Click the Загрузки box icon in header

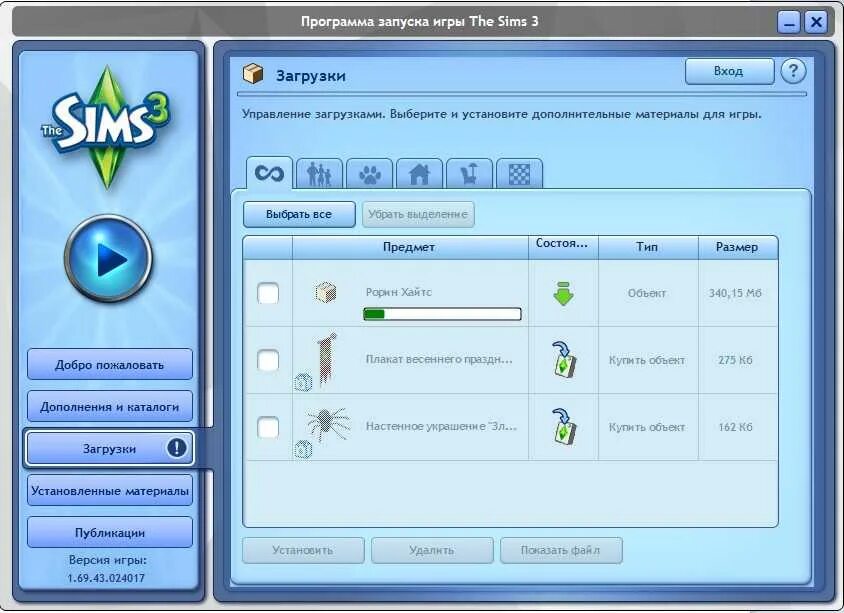click(x=253, y=74)
